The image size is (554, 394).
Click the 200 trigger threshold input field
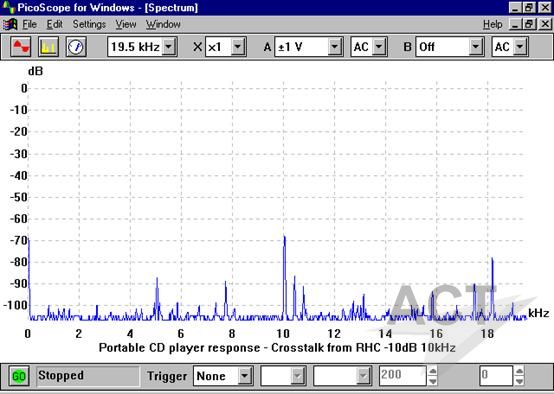(x=402, y=375)
